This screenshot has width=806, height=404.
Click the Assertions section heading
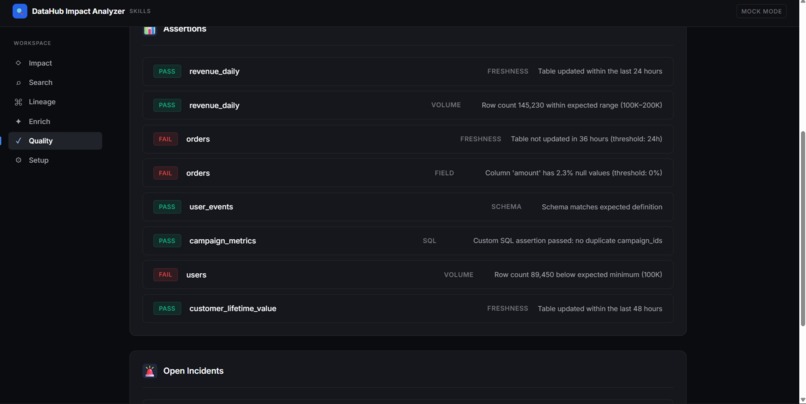pos(185,29)
